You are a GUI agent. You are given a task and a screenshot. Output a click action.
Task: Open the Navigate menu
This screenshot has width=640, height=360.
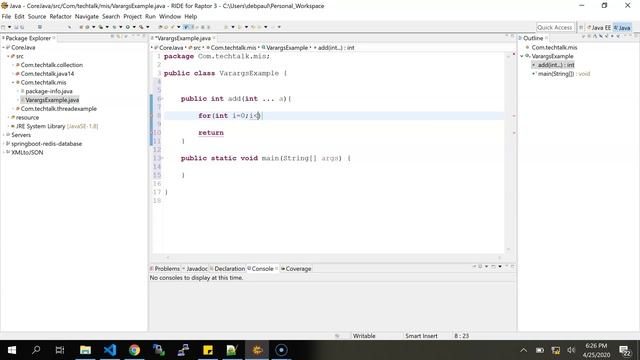87,16
